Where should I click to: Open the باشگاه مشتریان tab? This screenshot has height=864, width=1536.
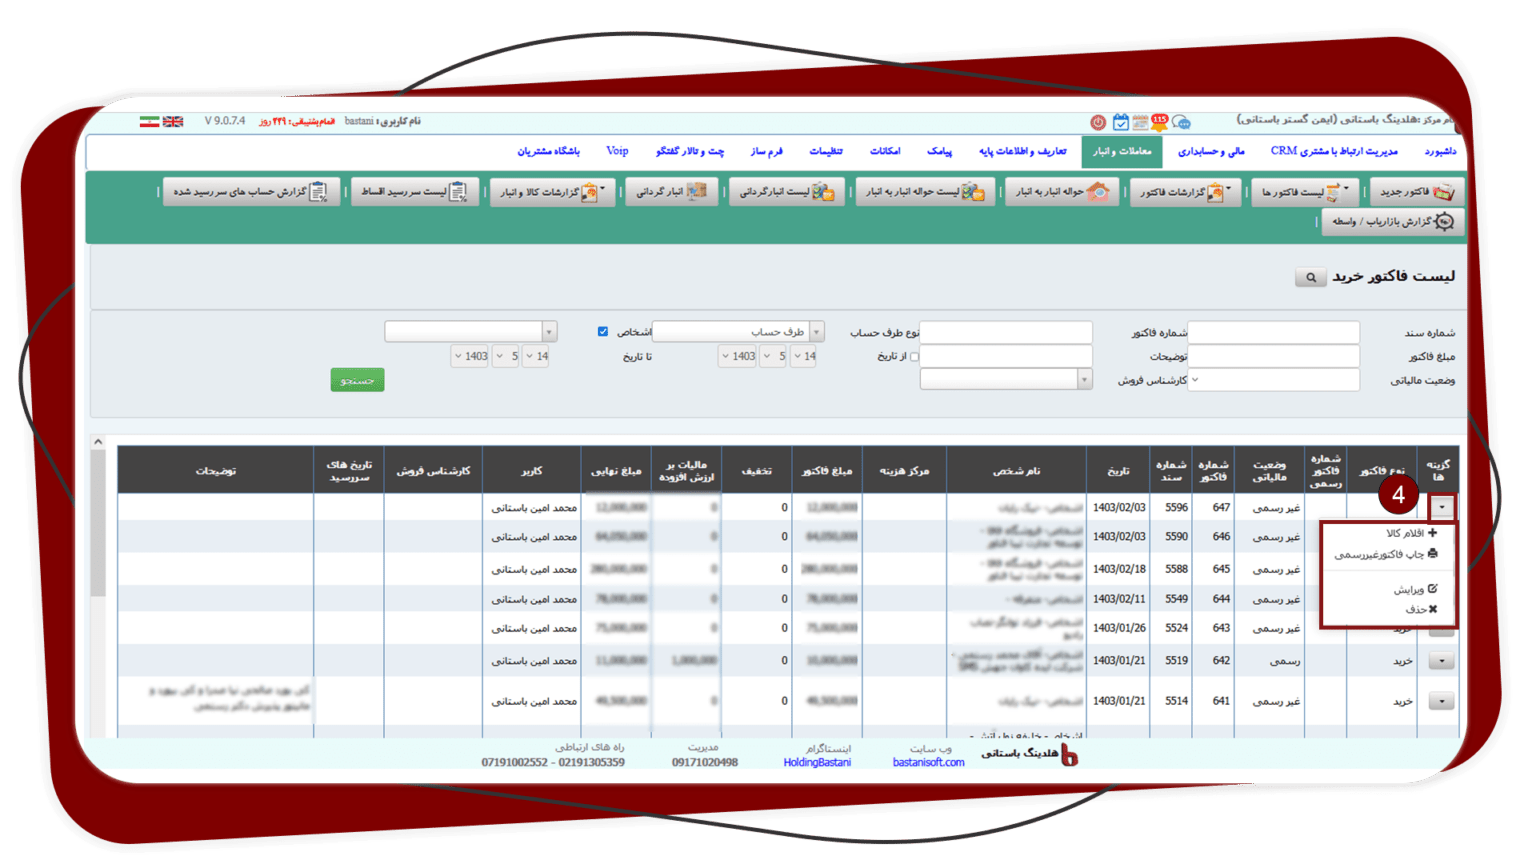coord(548,152)
